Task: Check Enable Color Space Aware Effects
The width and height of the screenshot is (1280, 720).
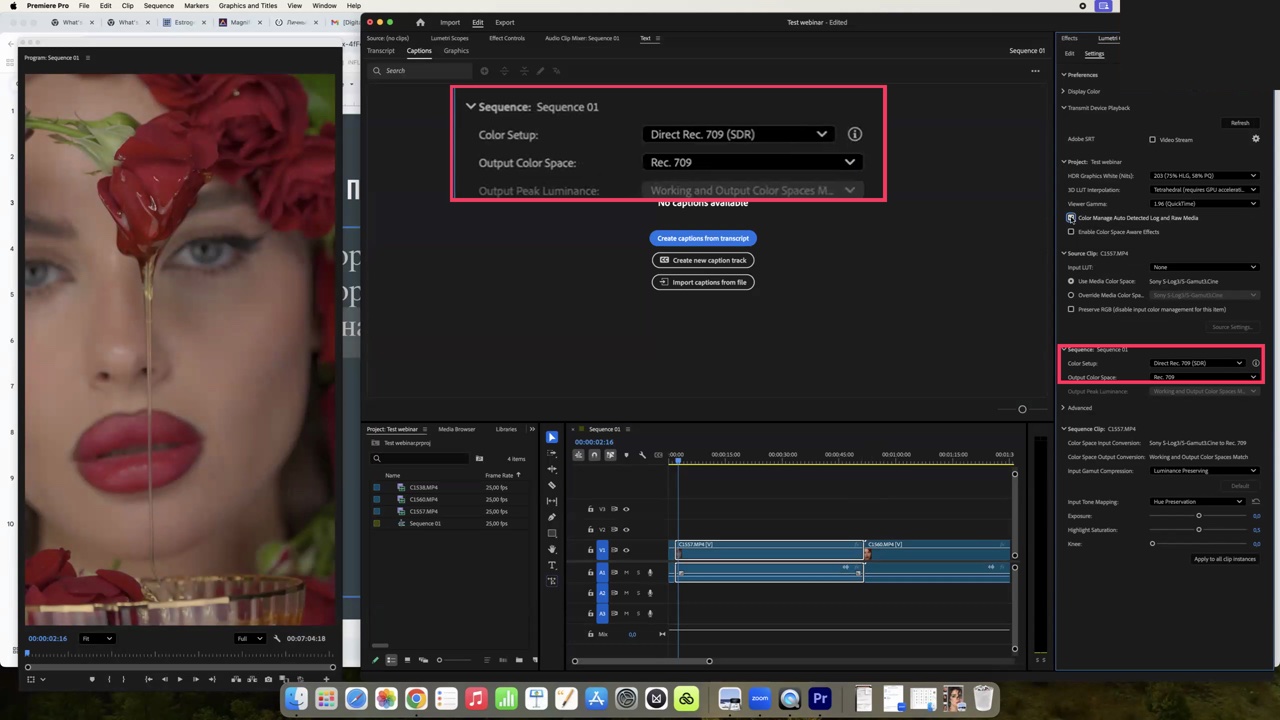Action: tap(1071, 232)
